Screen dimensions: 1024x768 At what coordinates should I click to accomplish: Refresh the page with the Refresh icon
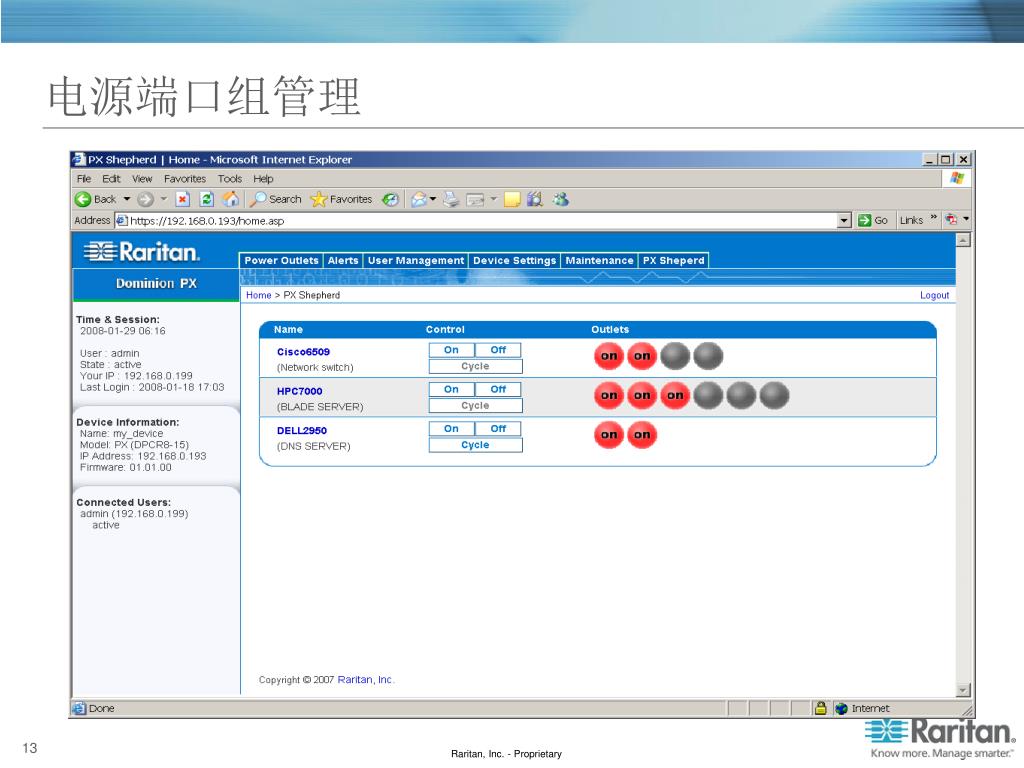click(x=206, y=199)
